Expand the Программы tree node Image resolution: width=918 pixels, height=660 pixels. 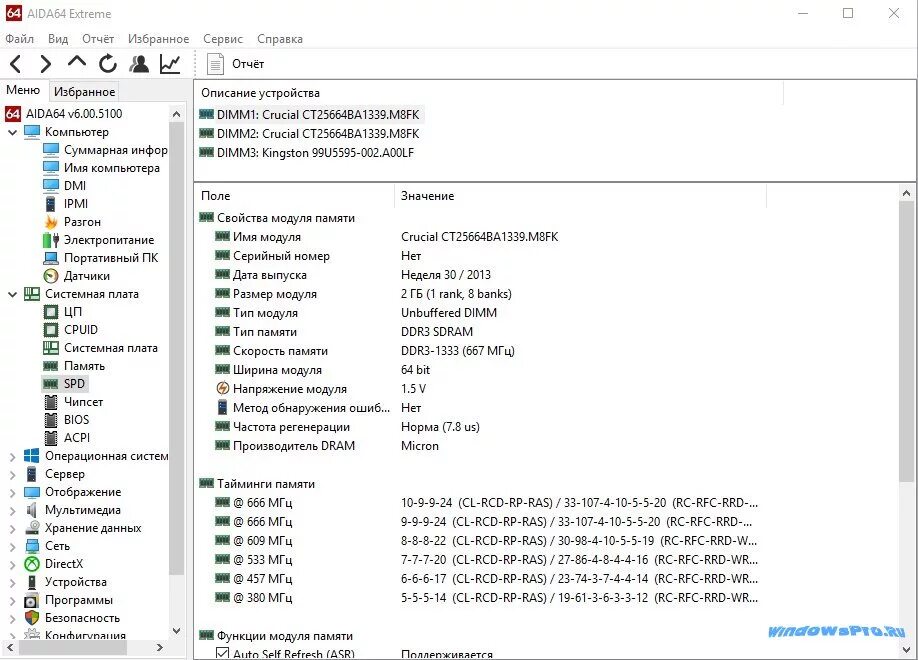[x=12, y=601]
